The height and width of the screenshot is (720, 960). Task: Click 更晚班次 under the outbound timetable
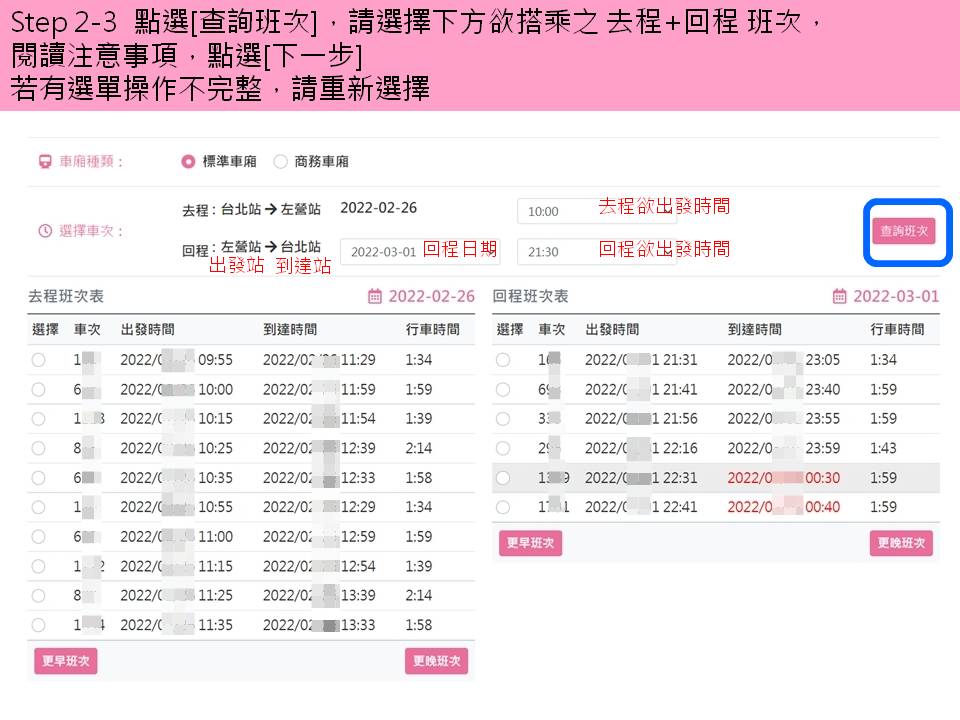coord(436,661)
